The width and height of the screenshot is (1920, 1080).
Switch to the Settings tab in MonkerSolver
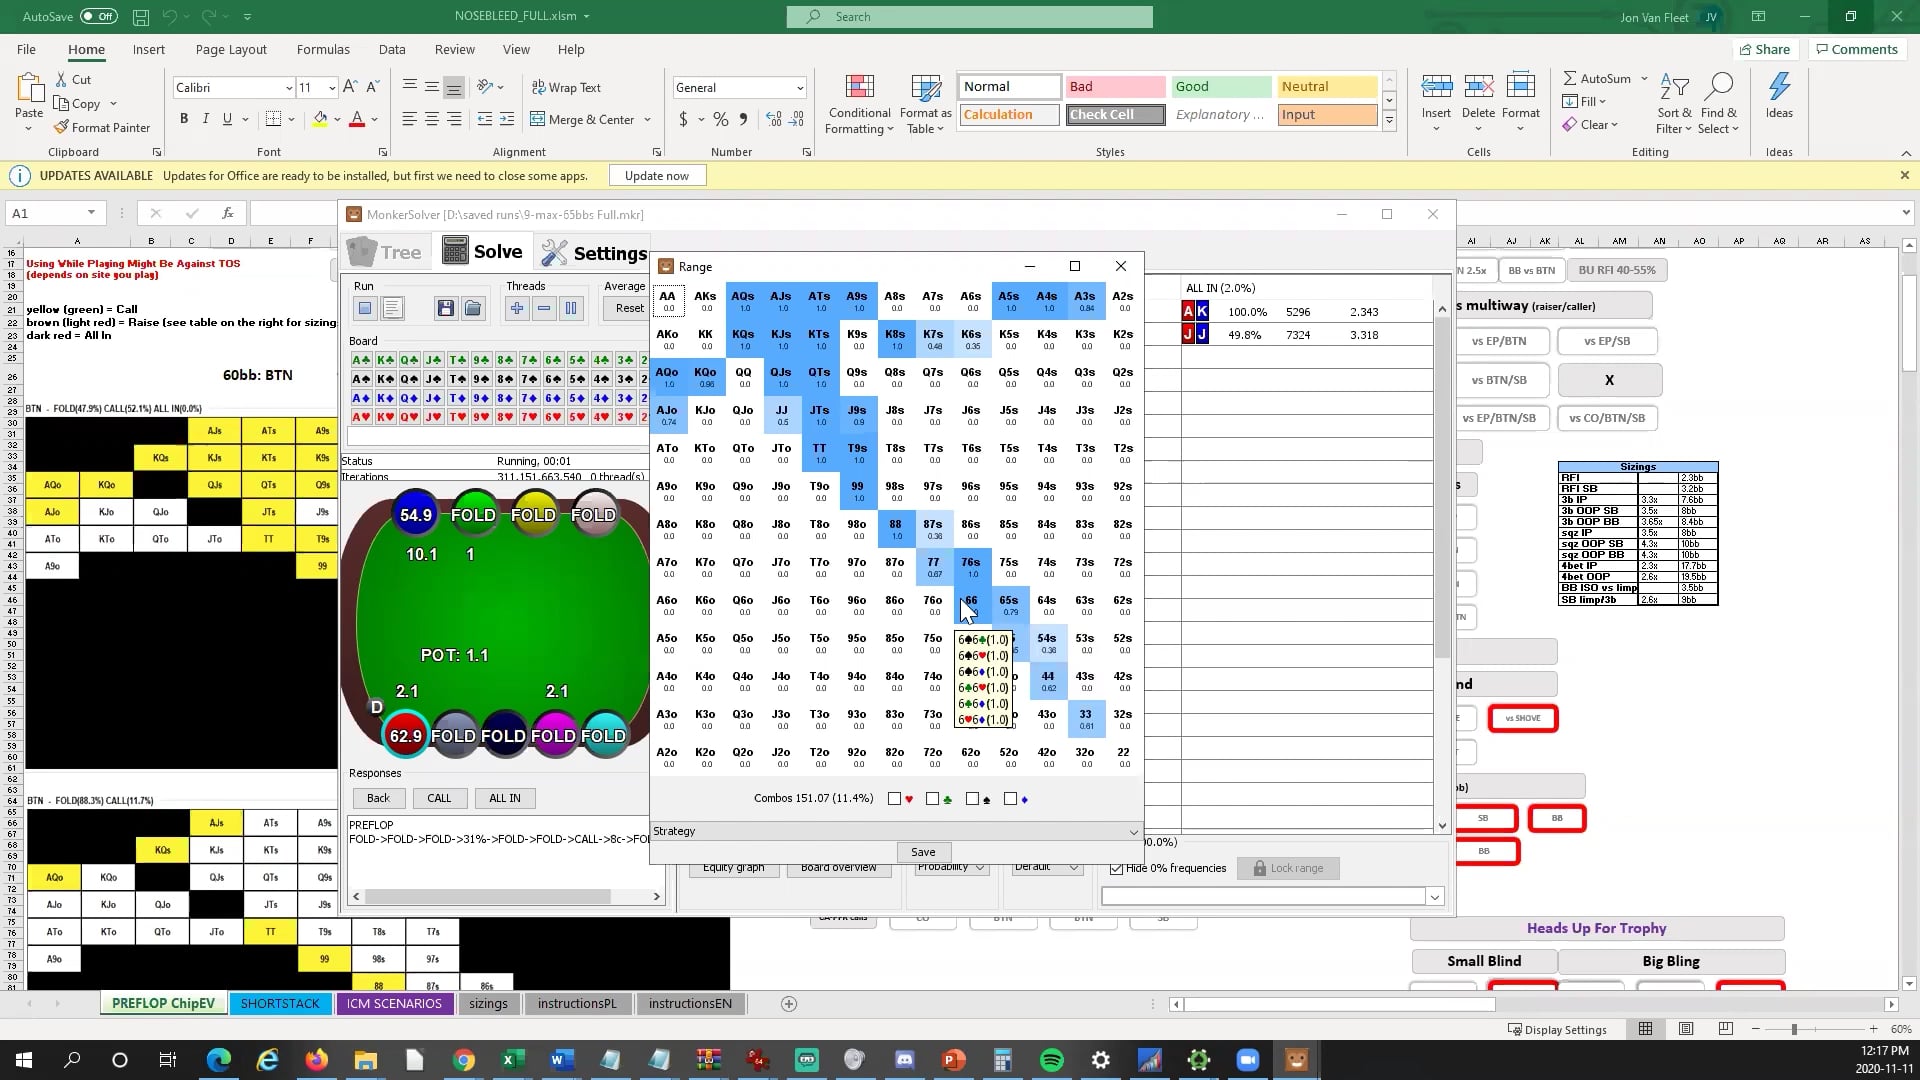[595, 253]
